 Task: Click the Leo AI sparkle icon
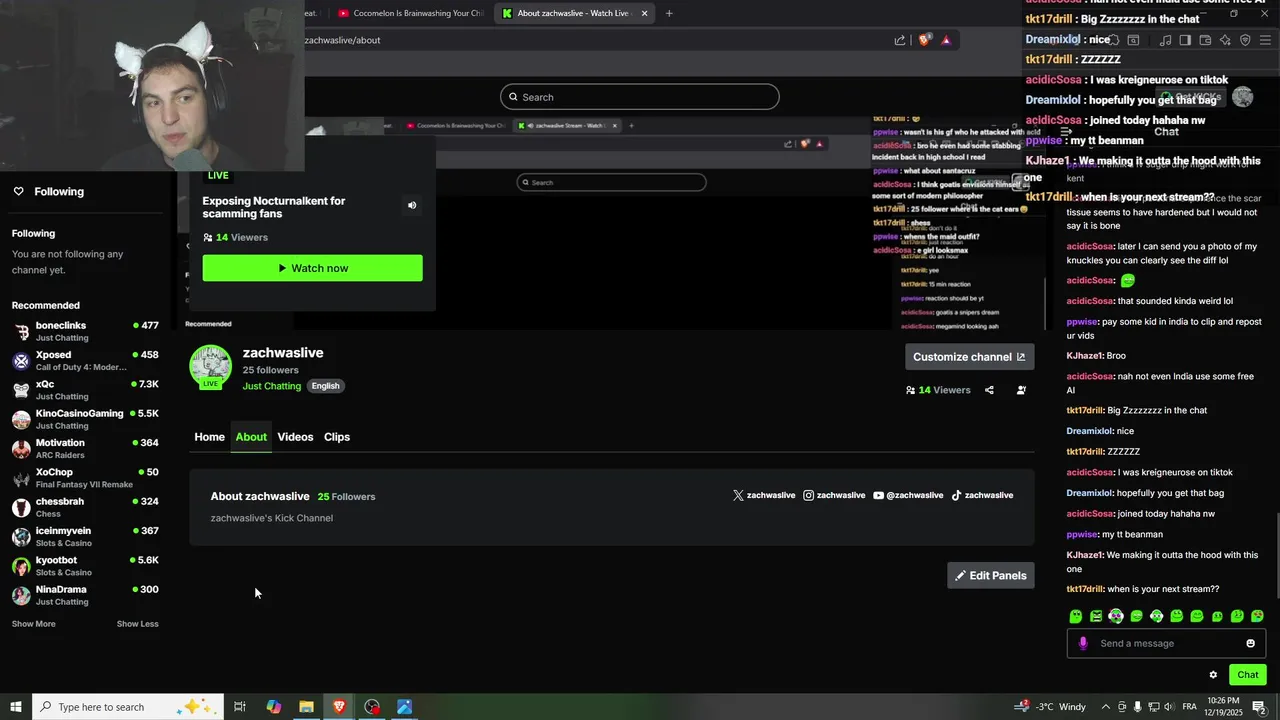1225,40
